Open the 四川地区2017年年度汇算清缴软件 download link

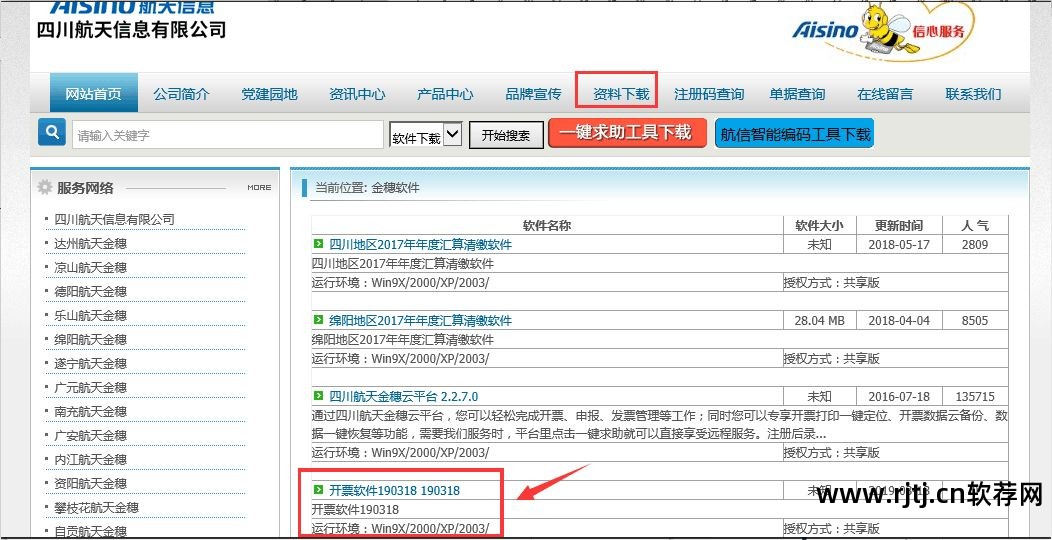[421, 244]
